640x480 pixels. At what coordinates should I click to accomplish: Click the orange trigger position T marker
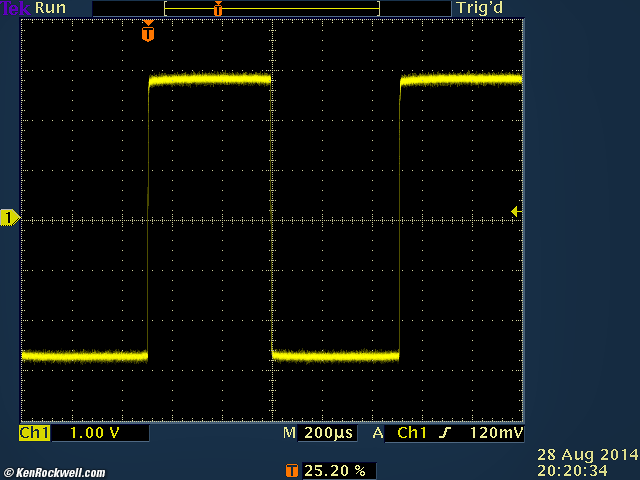[148, 33]
